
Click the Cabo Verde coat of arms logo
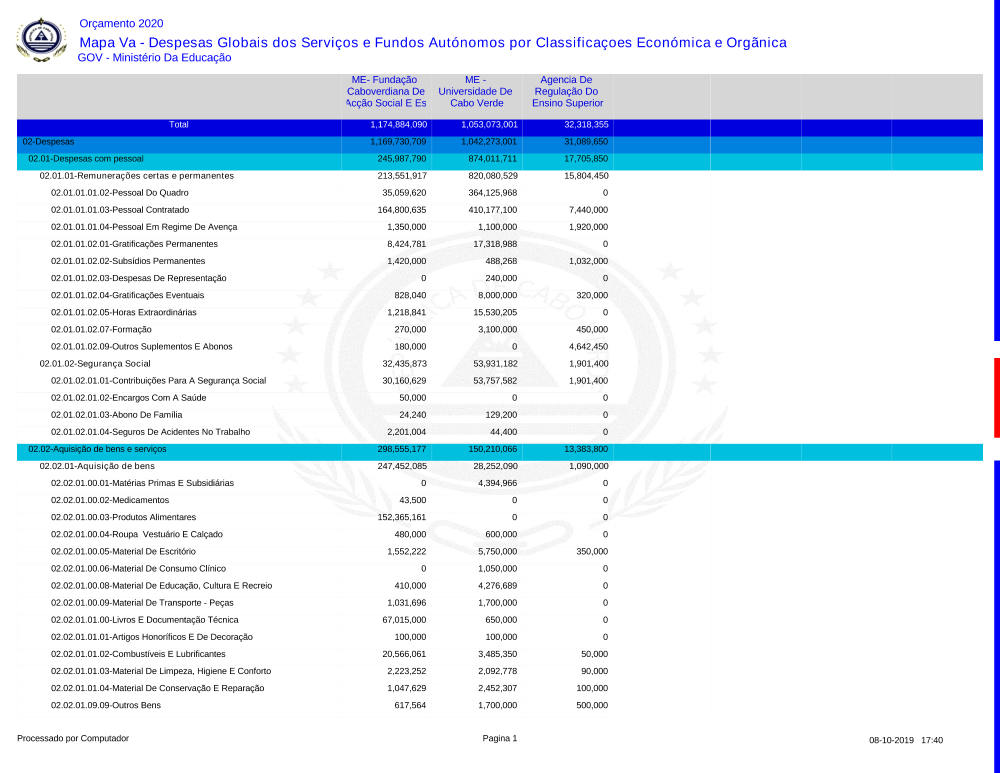[41, 39]
